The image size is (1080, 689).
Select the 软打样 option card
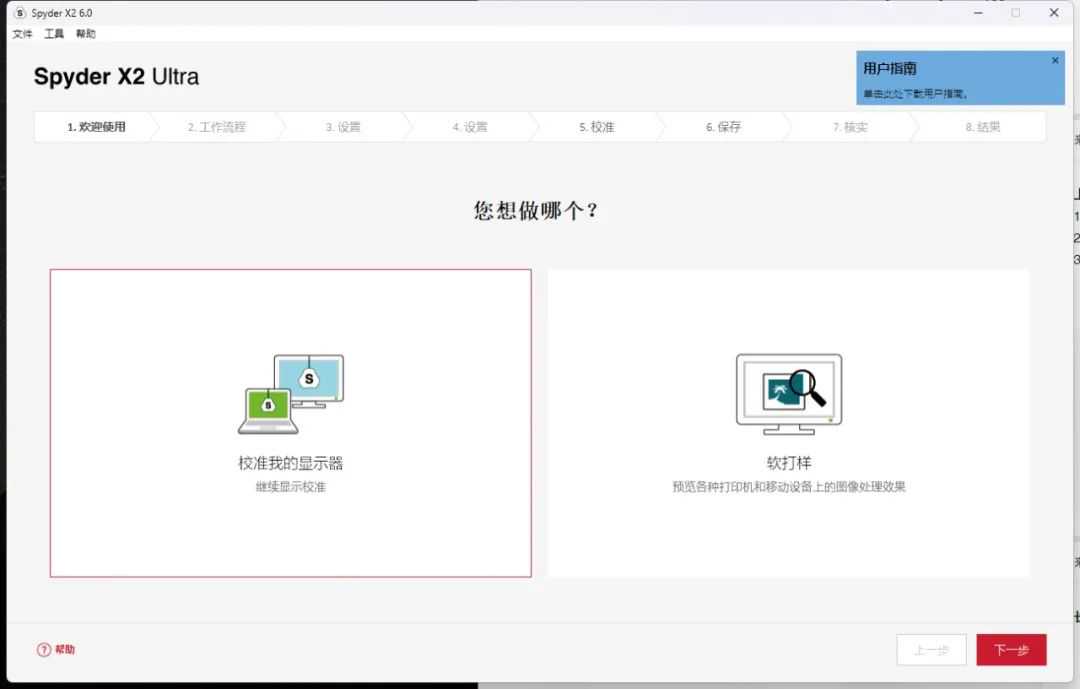(788, 423)
